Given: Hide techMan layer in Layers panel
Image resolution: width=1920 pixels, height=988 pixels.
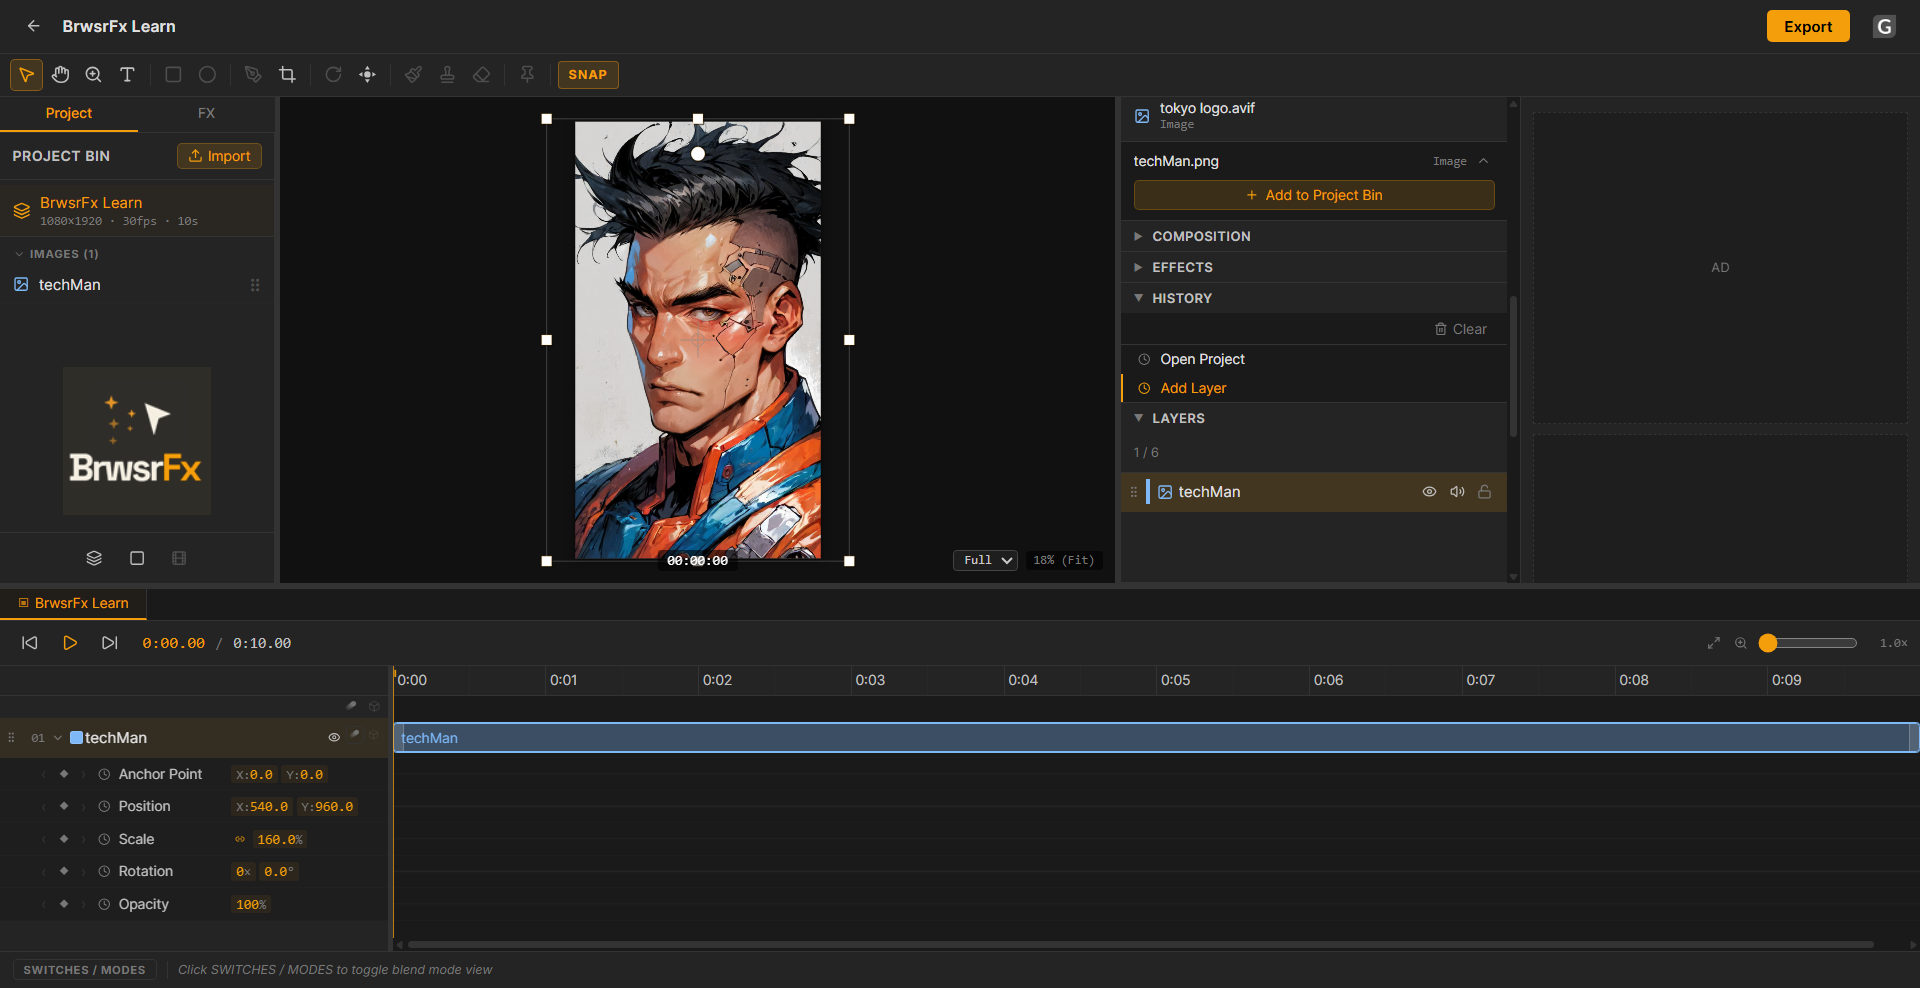Looking at the screenshot, I should coord(1429,492).
